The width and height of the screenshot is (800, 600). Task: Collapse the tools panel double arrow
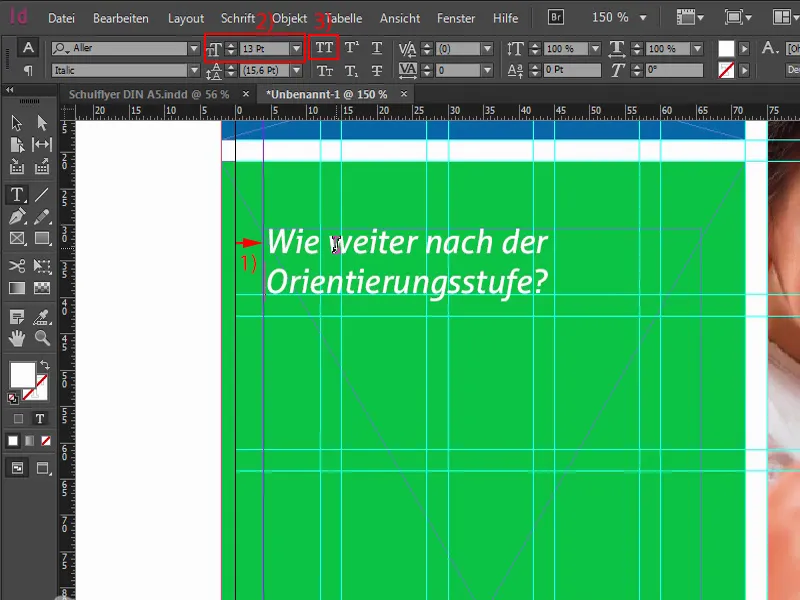(x=10, y=90)
